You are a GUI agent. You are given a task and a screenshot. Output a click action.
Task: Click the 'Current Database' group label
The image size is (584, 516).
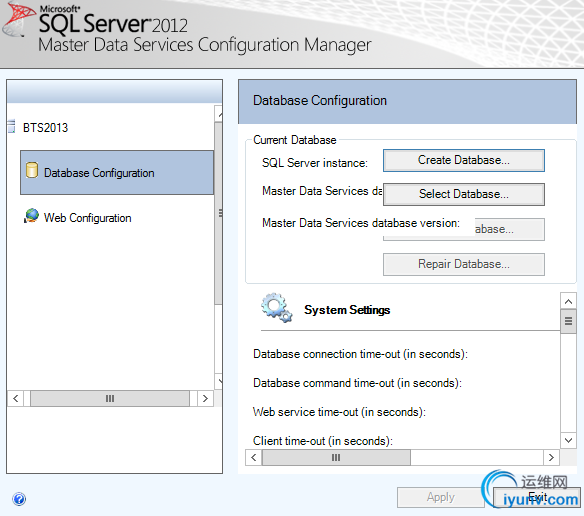[x=295, y=140]
